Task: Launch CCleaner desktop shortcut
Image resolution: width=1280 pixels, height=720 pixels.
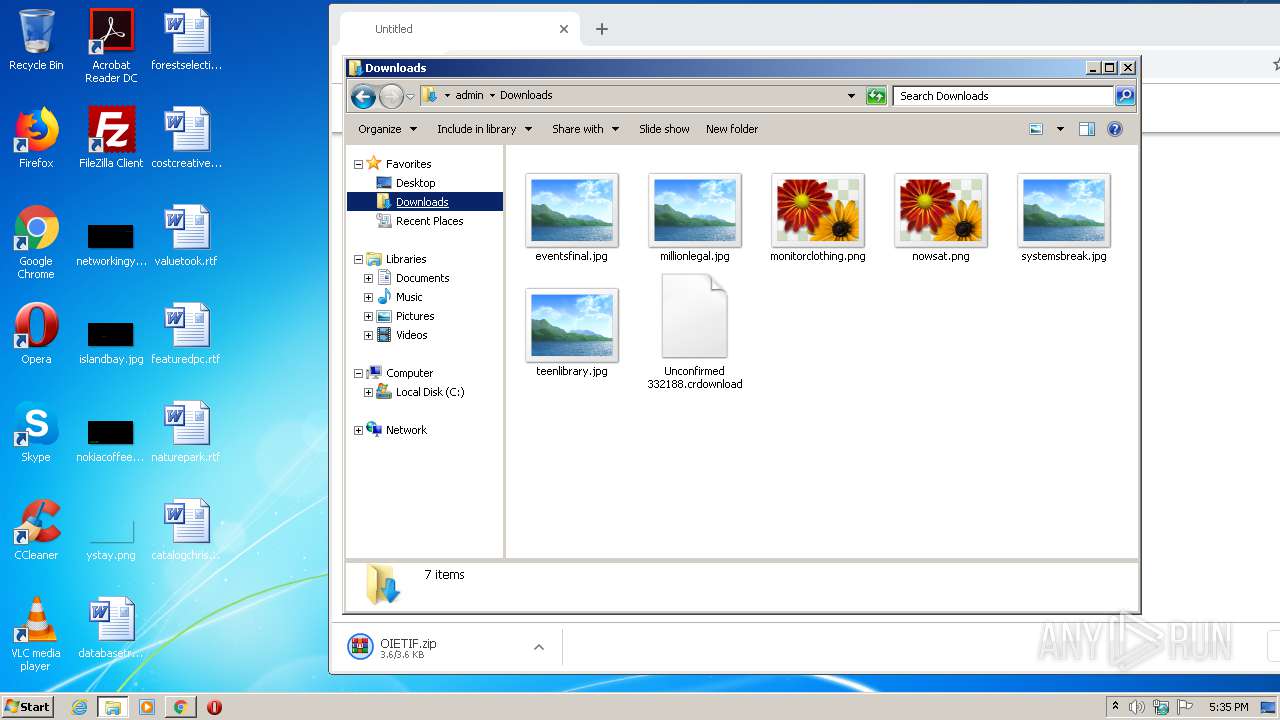Action: pyautogui.click(x=36, y=530)
